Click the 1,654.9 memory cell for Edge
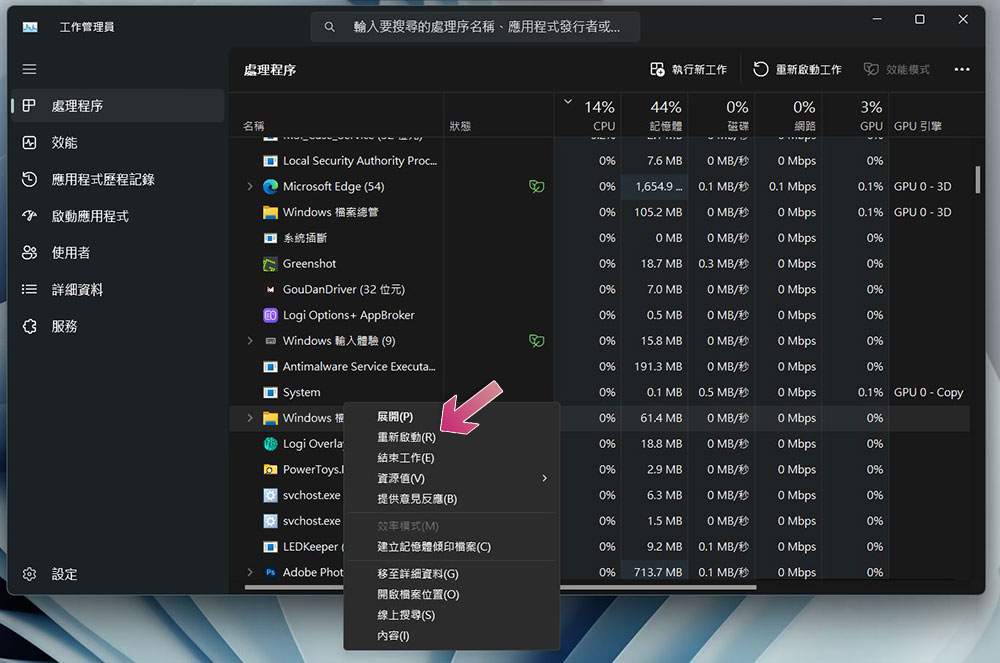 click(654, 186)
